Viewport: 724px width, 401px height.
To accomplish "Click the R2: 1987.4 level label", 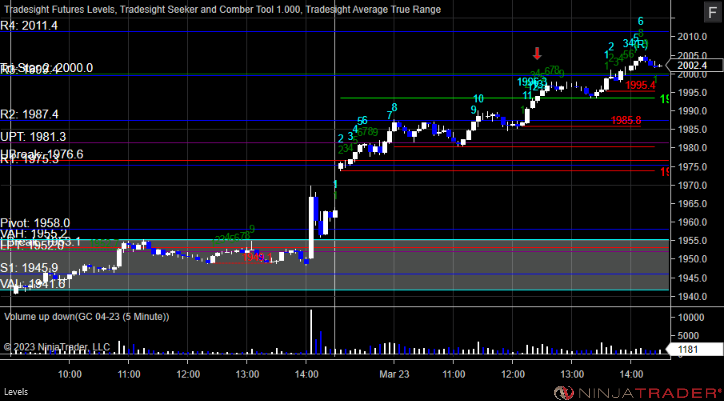I will tap(30, 114).
